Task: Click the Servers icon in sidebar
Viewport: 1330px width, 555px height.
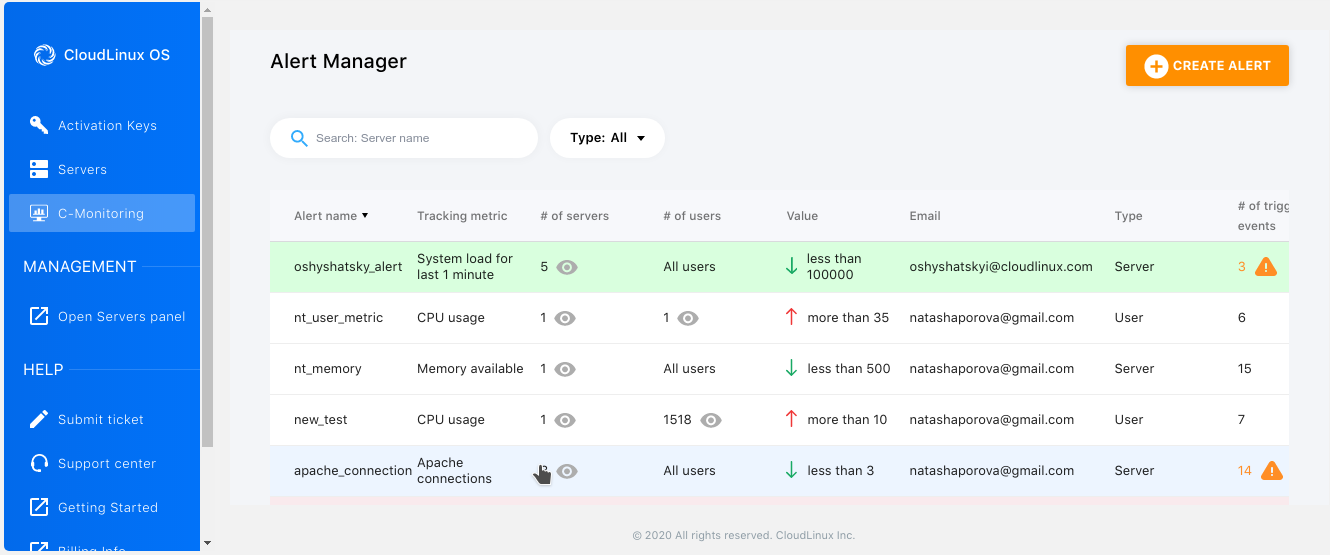Action: [x=39, y=169]
